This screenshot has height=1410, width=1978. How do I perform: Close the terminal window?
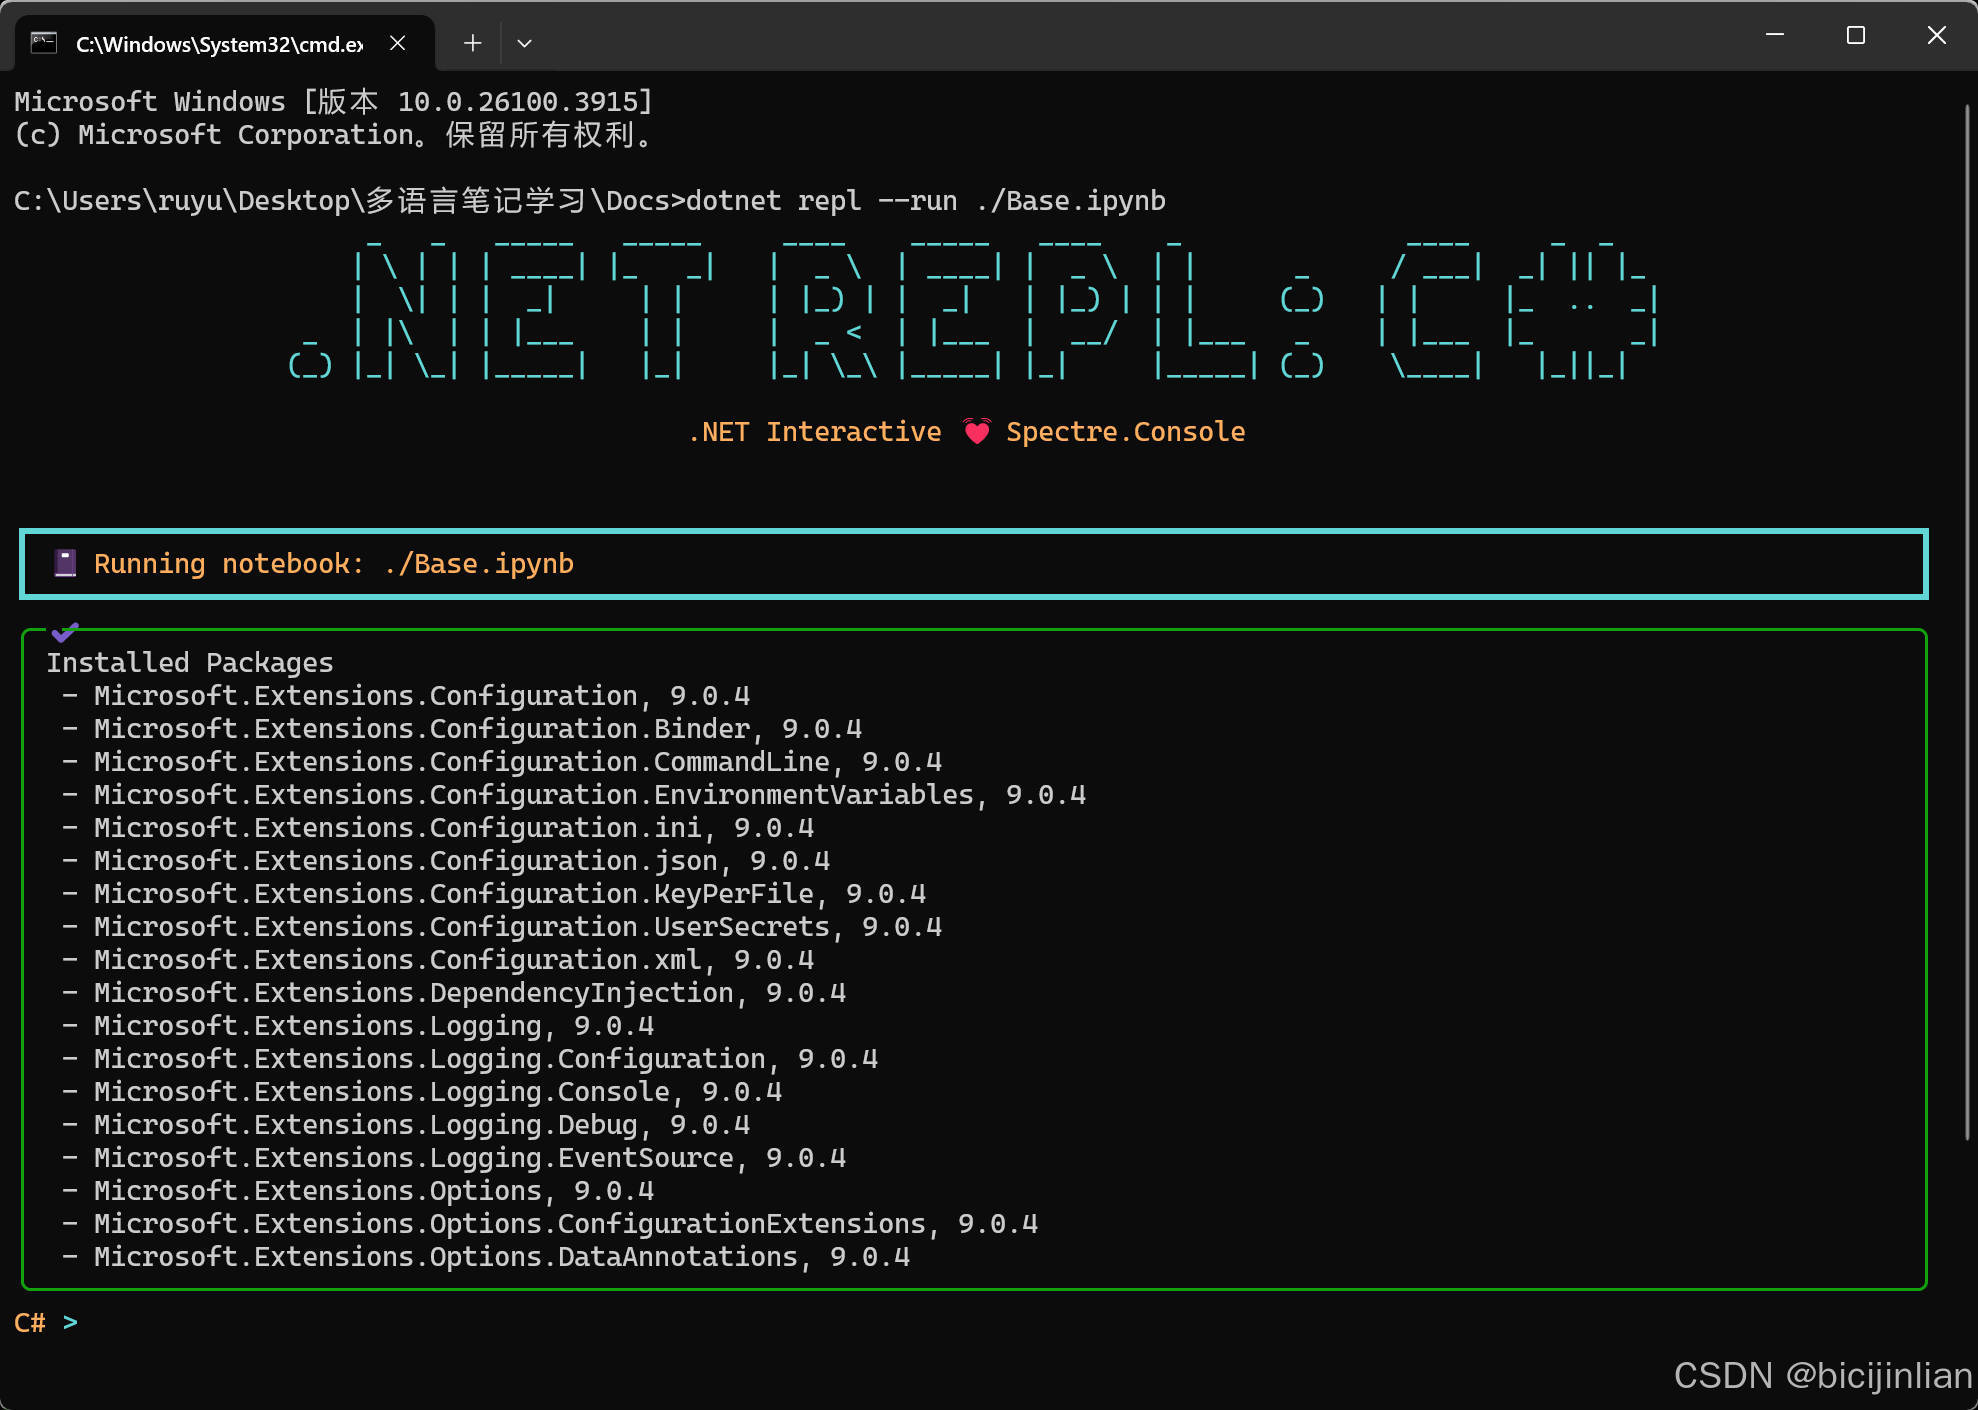1936,35
